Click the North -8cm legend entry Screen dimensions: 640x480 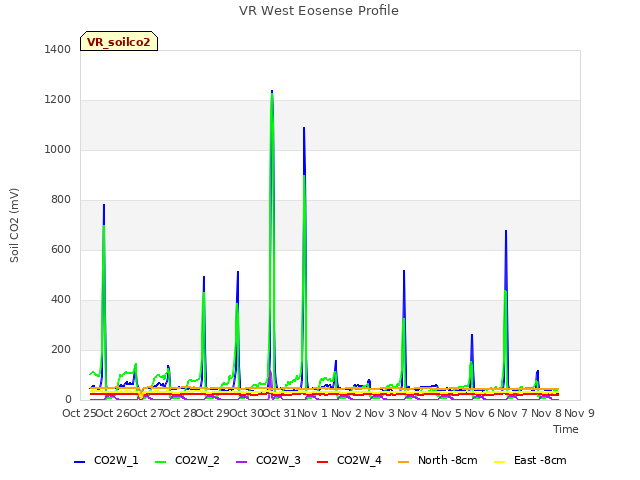[438, 460]
